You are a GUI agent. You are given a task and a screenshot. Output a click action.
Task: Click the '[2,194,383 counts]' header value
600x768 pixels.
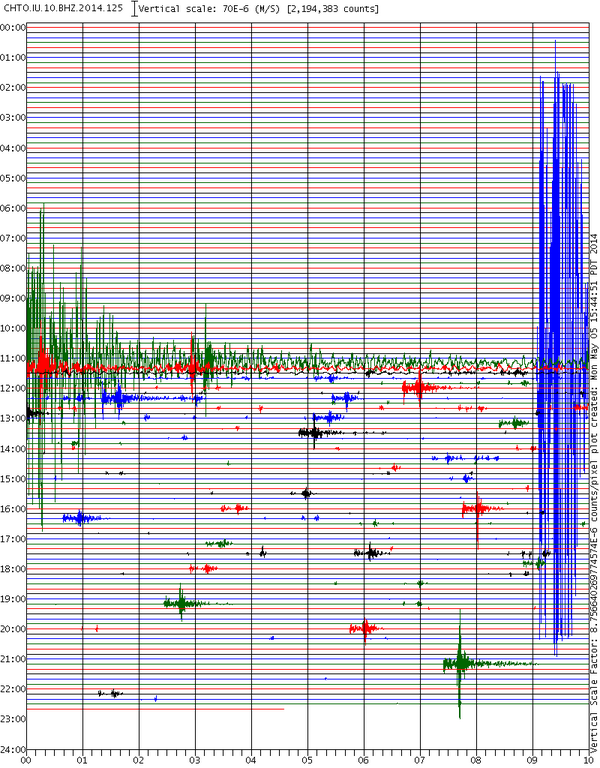(333, 9)
